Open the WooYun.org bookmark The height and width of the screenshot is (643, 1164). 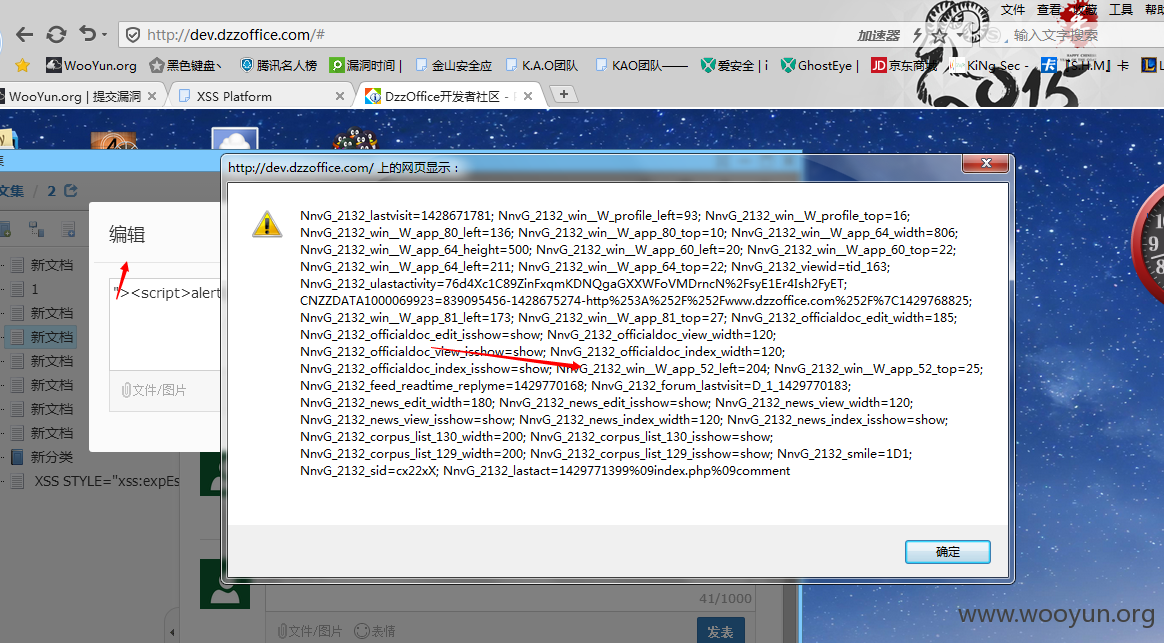91,65
